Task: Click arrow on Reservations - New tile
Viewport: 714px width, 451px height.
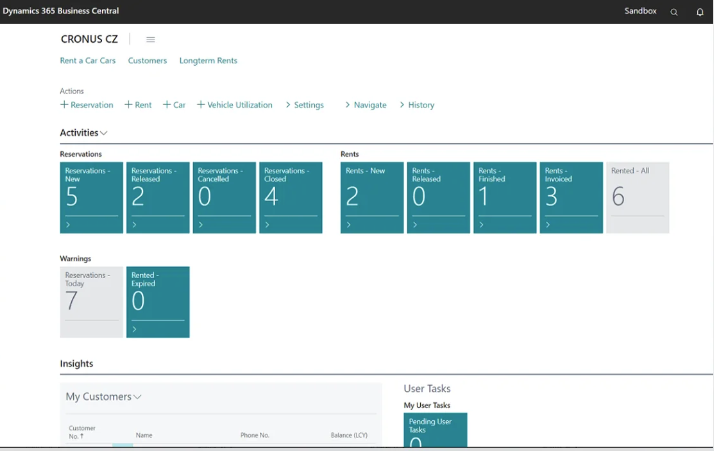Action: [68, 225]
